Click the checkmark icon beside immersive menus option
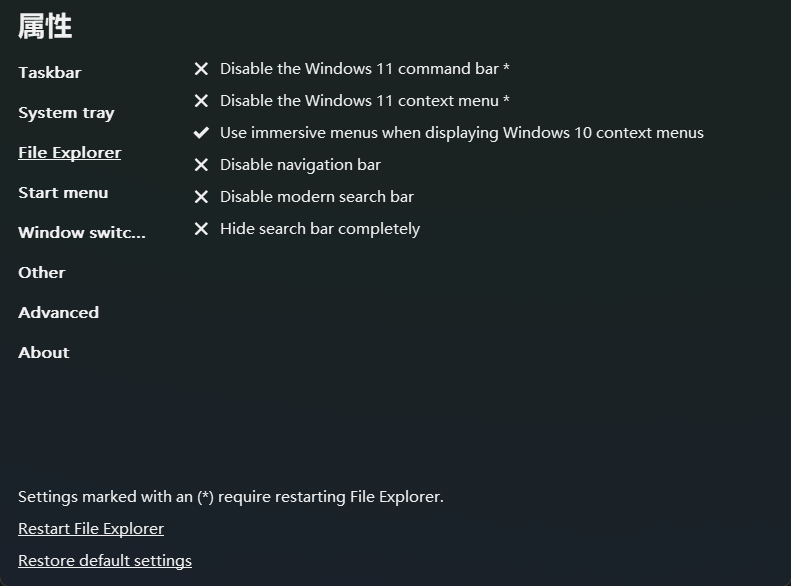The image size is (791, 586). coord(201,133)
